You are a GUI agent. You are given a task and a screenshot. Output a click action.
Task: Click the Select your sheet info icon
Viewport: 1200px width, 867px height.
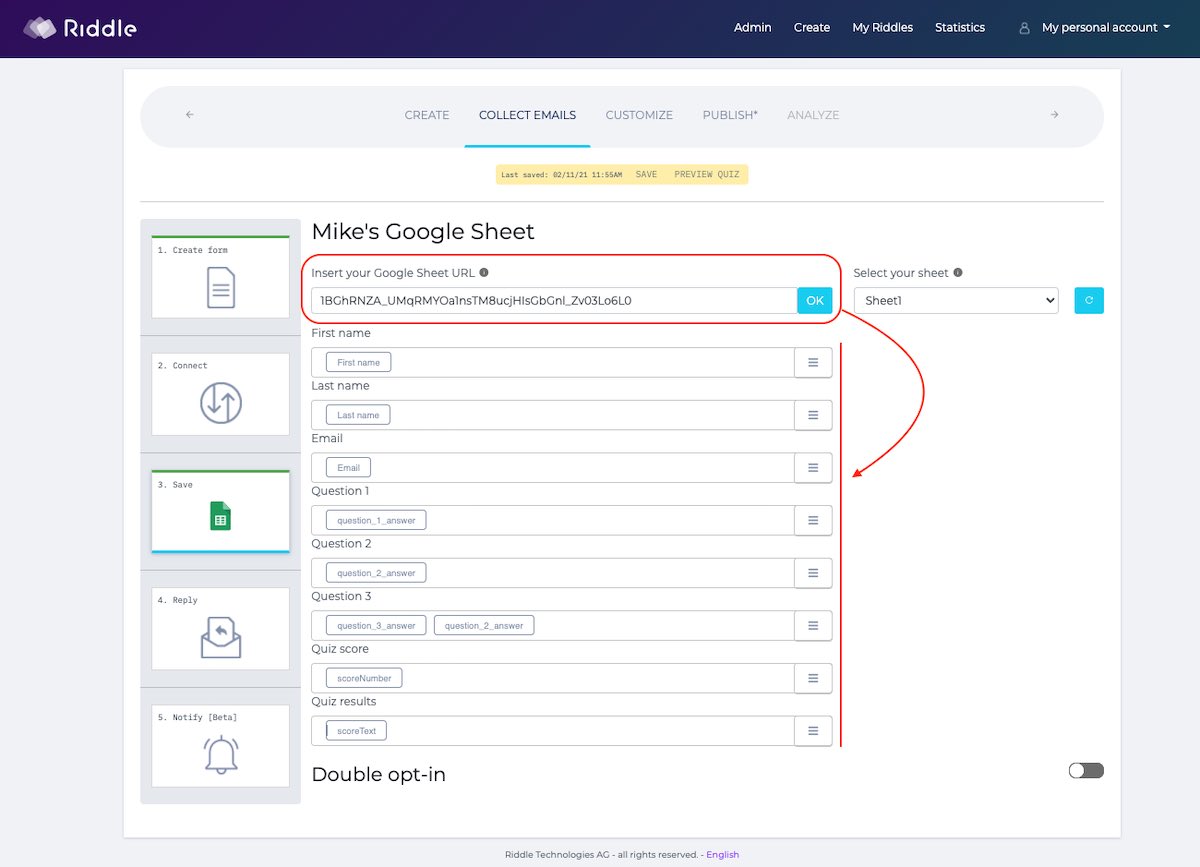958,272
